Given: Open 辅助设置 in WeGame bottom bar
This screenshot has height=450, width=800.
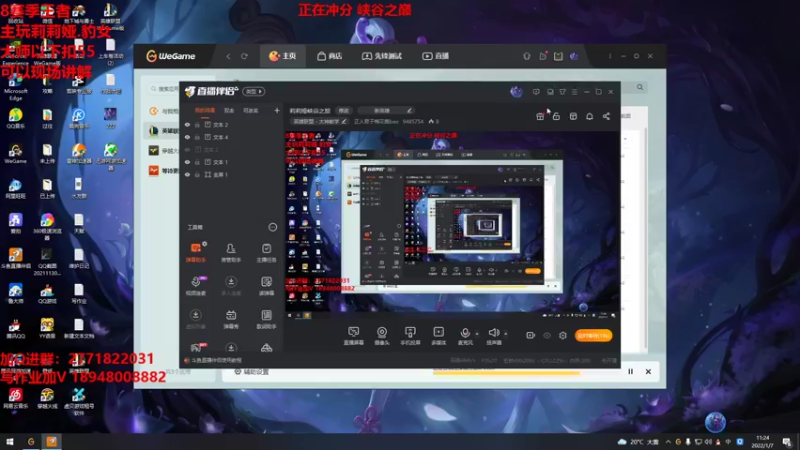Looking at the screenshot, I should pos(251,372).
